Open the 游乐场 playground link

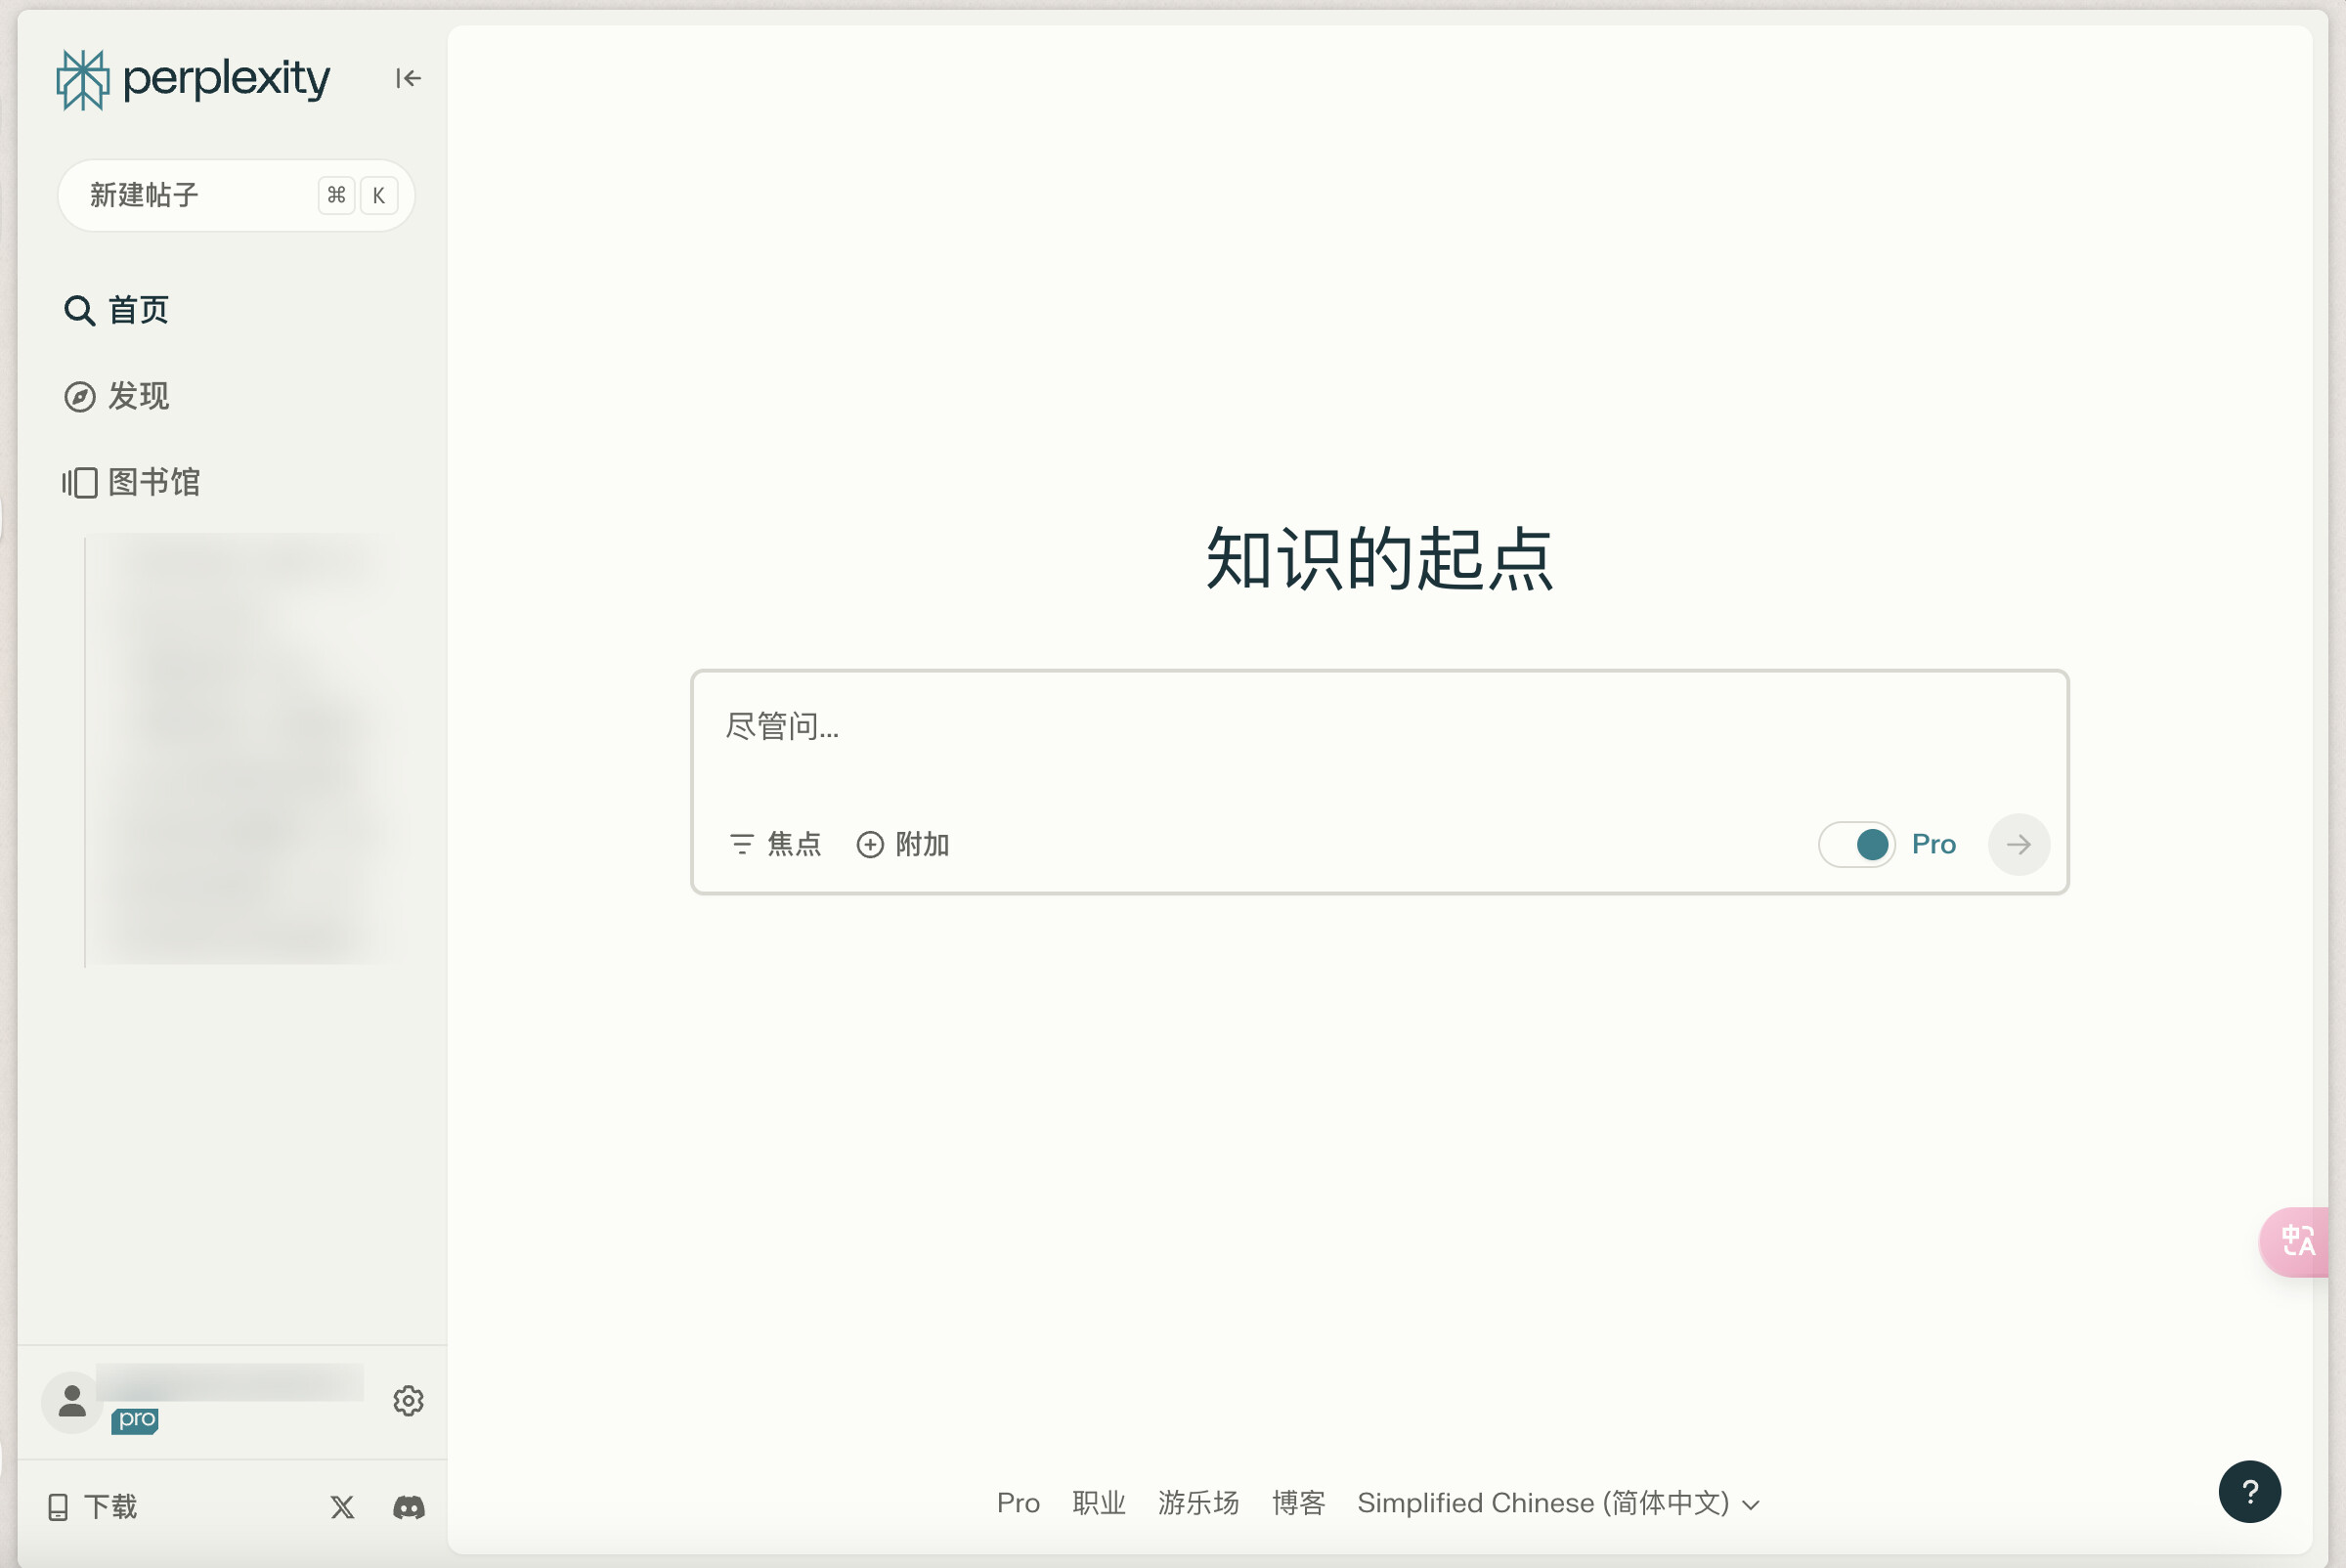(x=1198, y=1502)
